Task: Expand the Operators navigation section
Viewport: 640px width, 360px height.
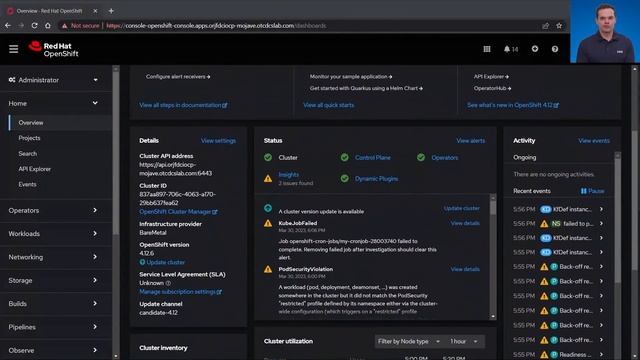Action: pyautogui.click(x=56, y=210)
